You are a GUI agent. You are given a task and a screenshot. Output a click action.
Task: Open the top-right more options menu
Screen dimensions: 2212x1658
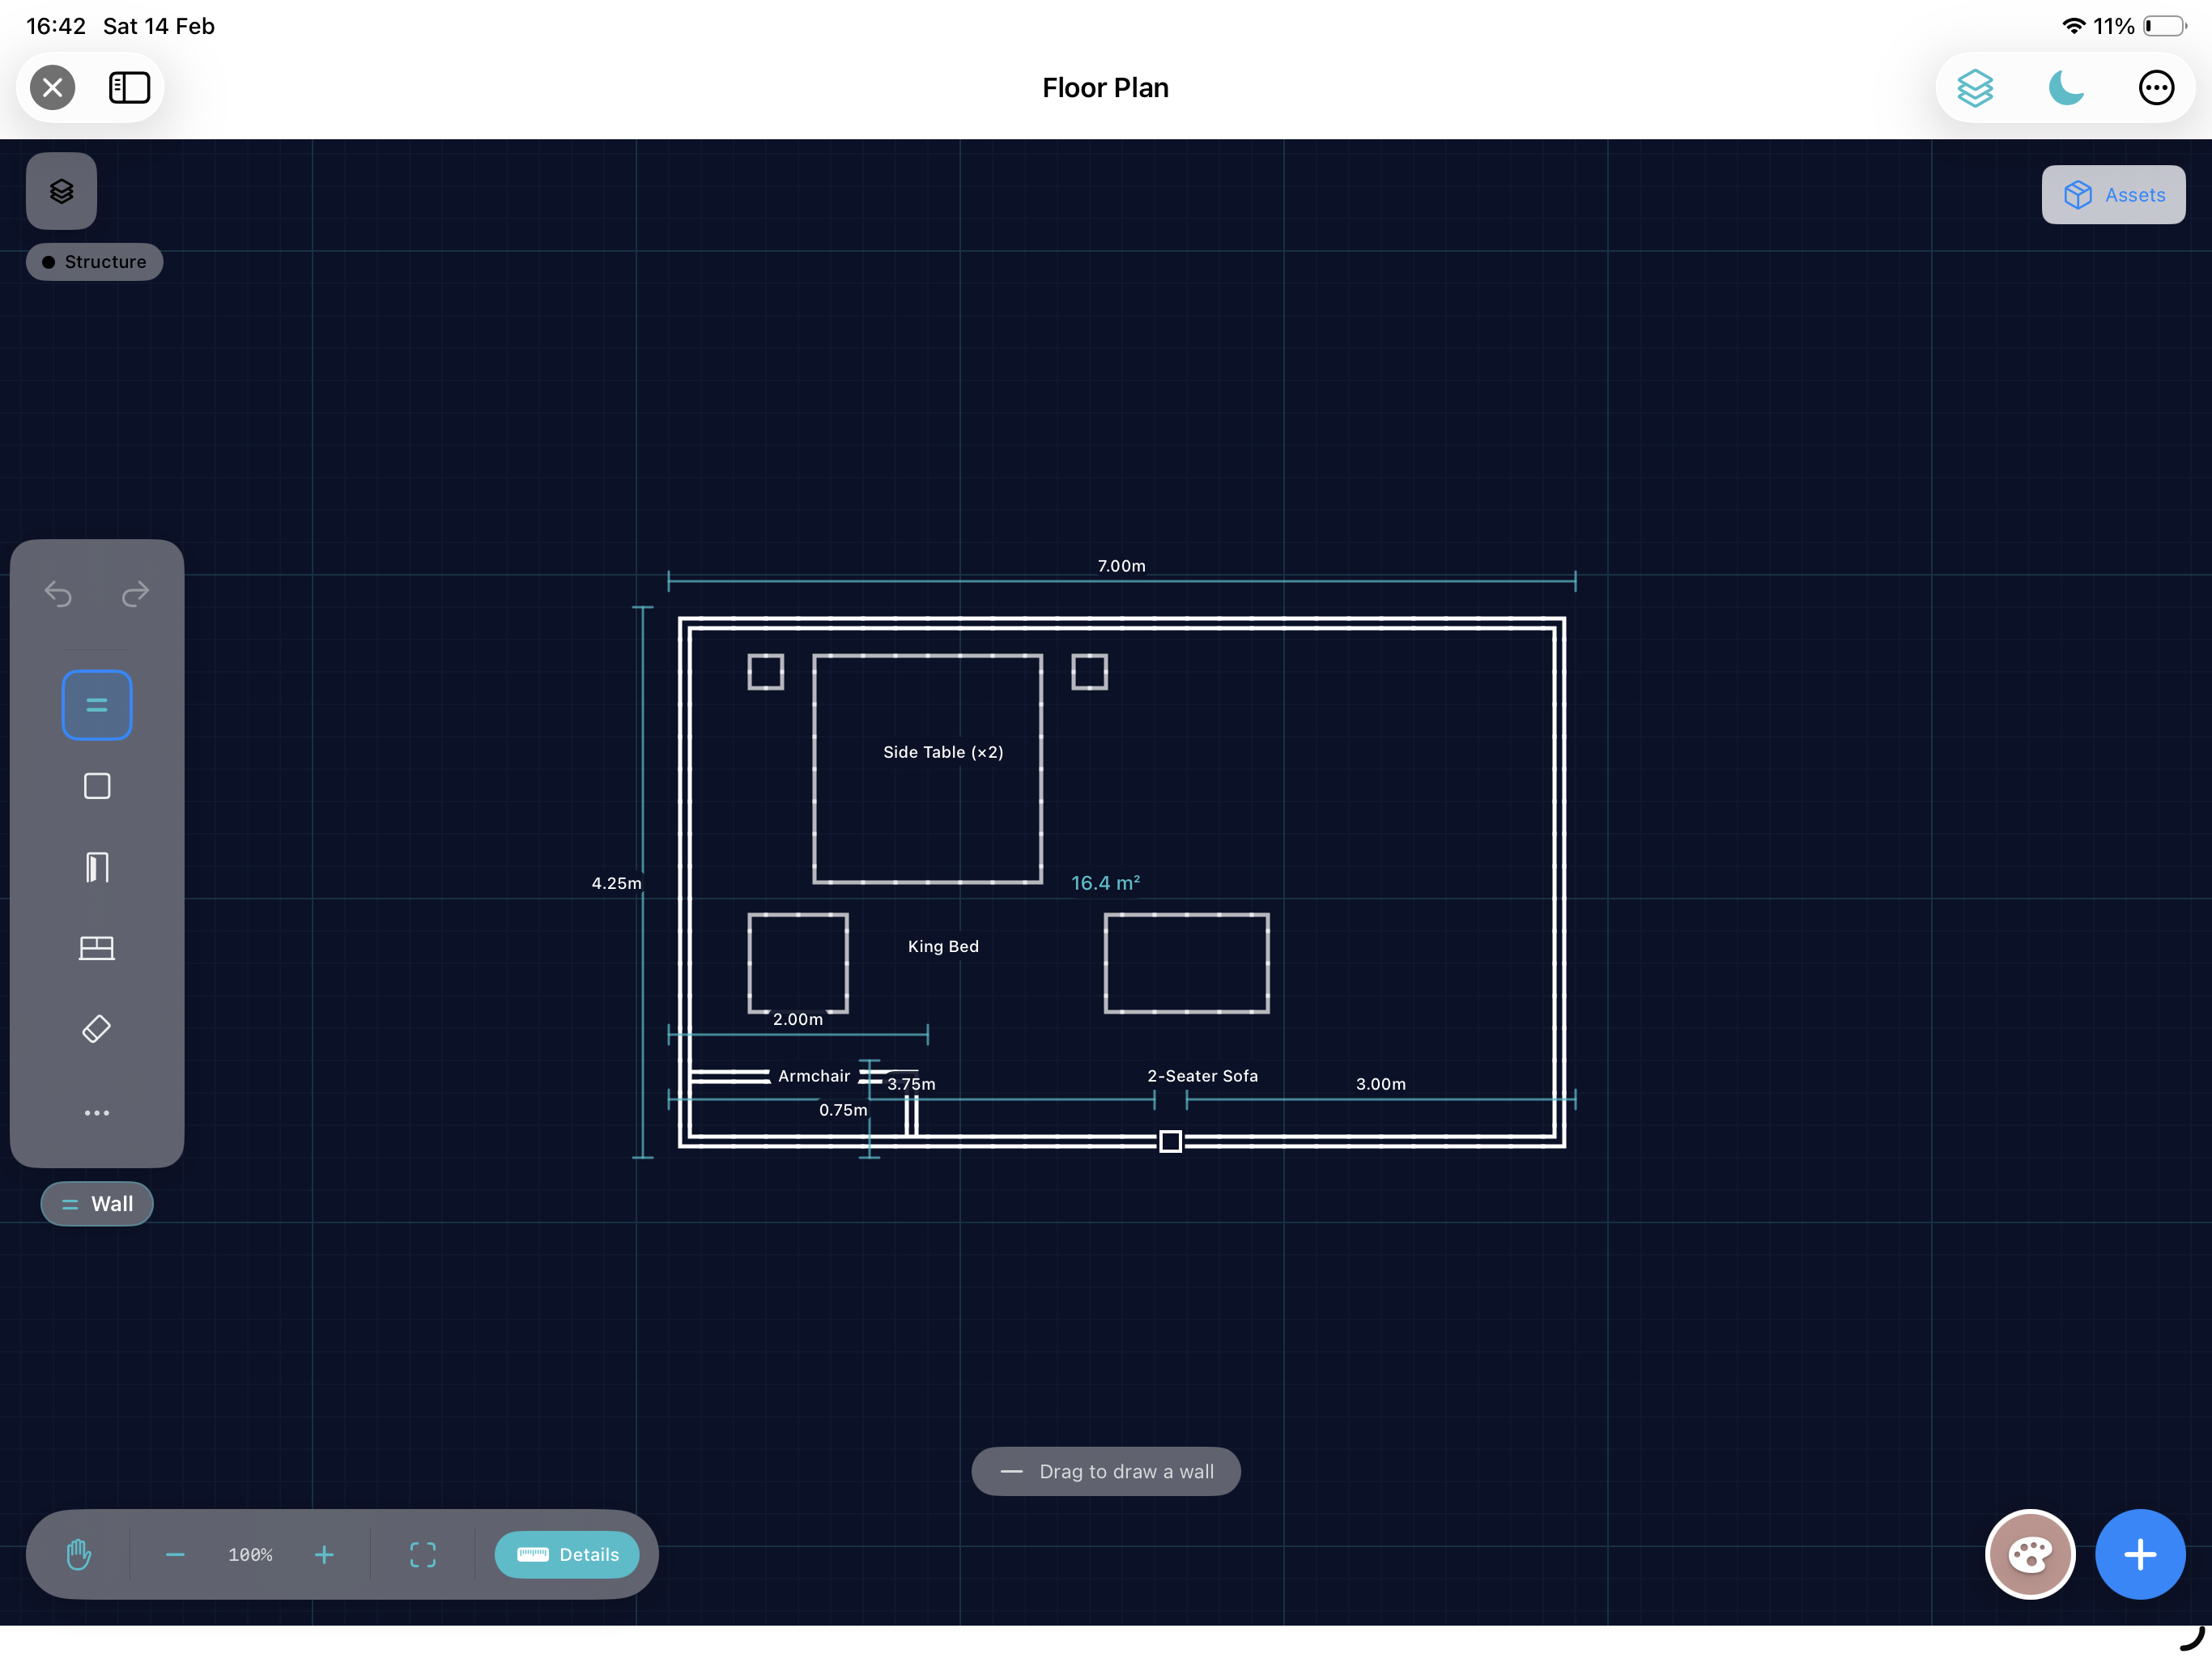pyautogui.click(x=2156, y=88)
